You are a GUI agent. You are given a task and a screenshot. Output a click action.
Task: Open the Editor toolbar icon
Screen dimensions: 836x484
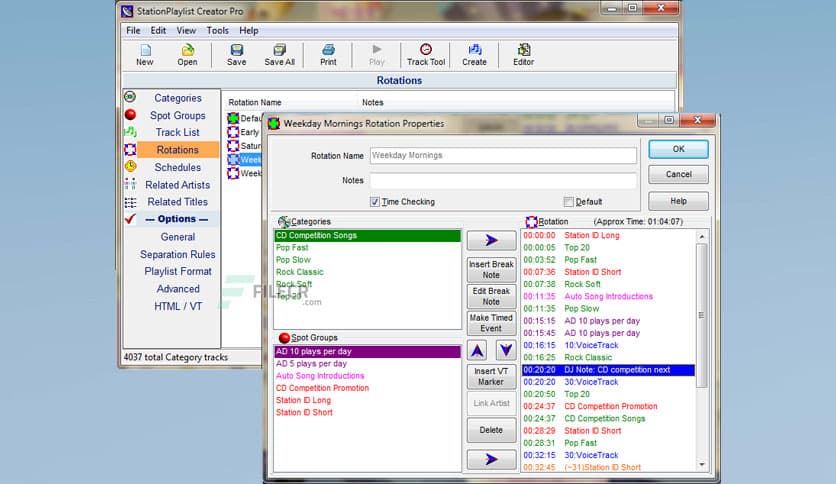524,50
